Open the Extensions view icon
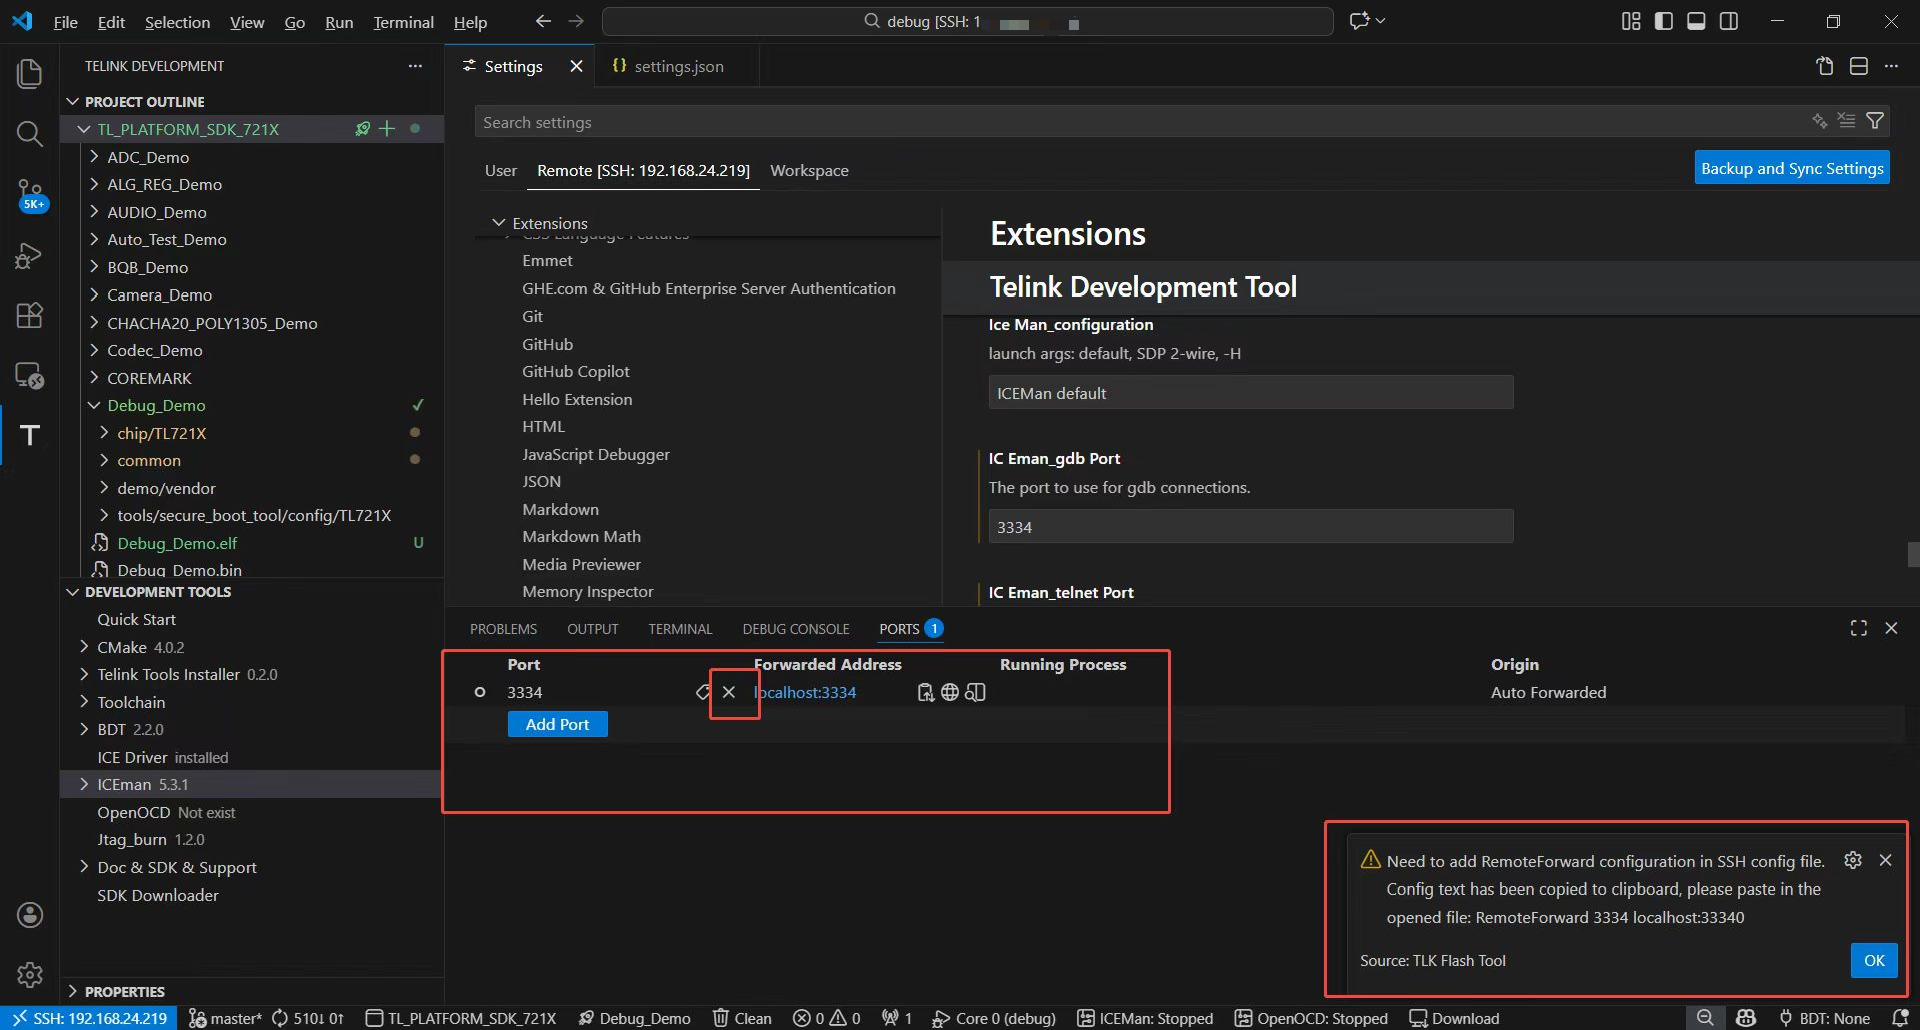This screenshot has width=1920, height=1030. (x=30, y=316)
